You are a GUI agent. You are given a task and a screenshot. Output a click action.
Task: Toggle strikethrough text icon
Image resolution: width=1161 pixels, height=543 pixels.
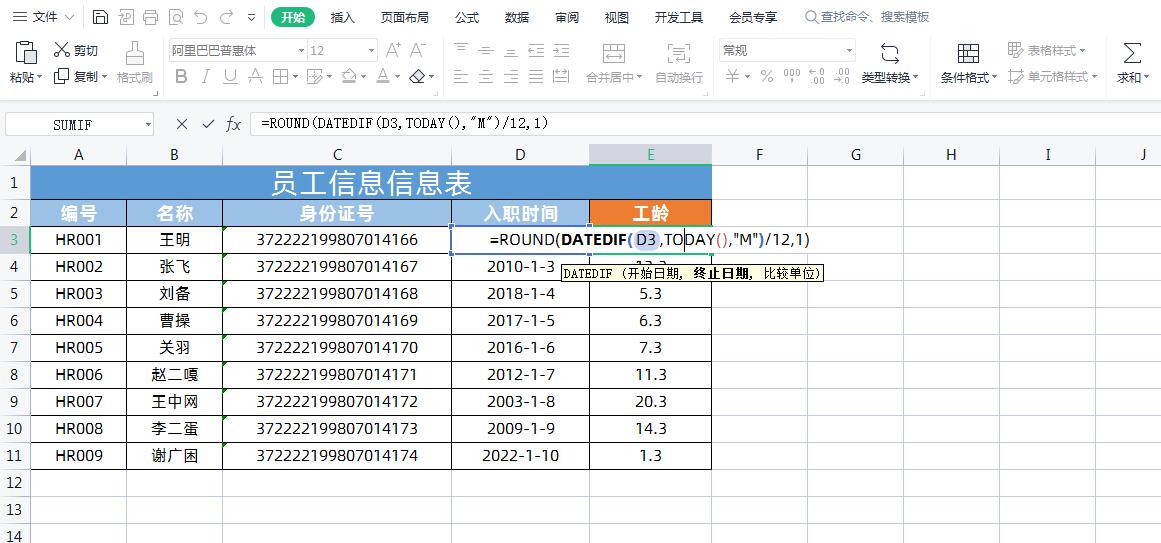[x=255, y=76]
